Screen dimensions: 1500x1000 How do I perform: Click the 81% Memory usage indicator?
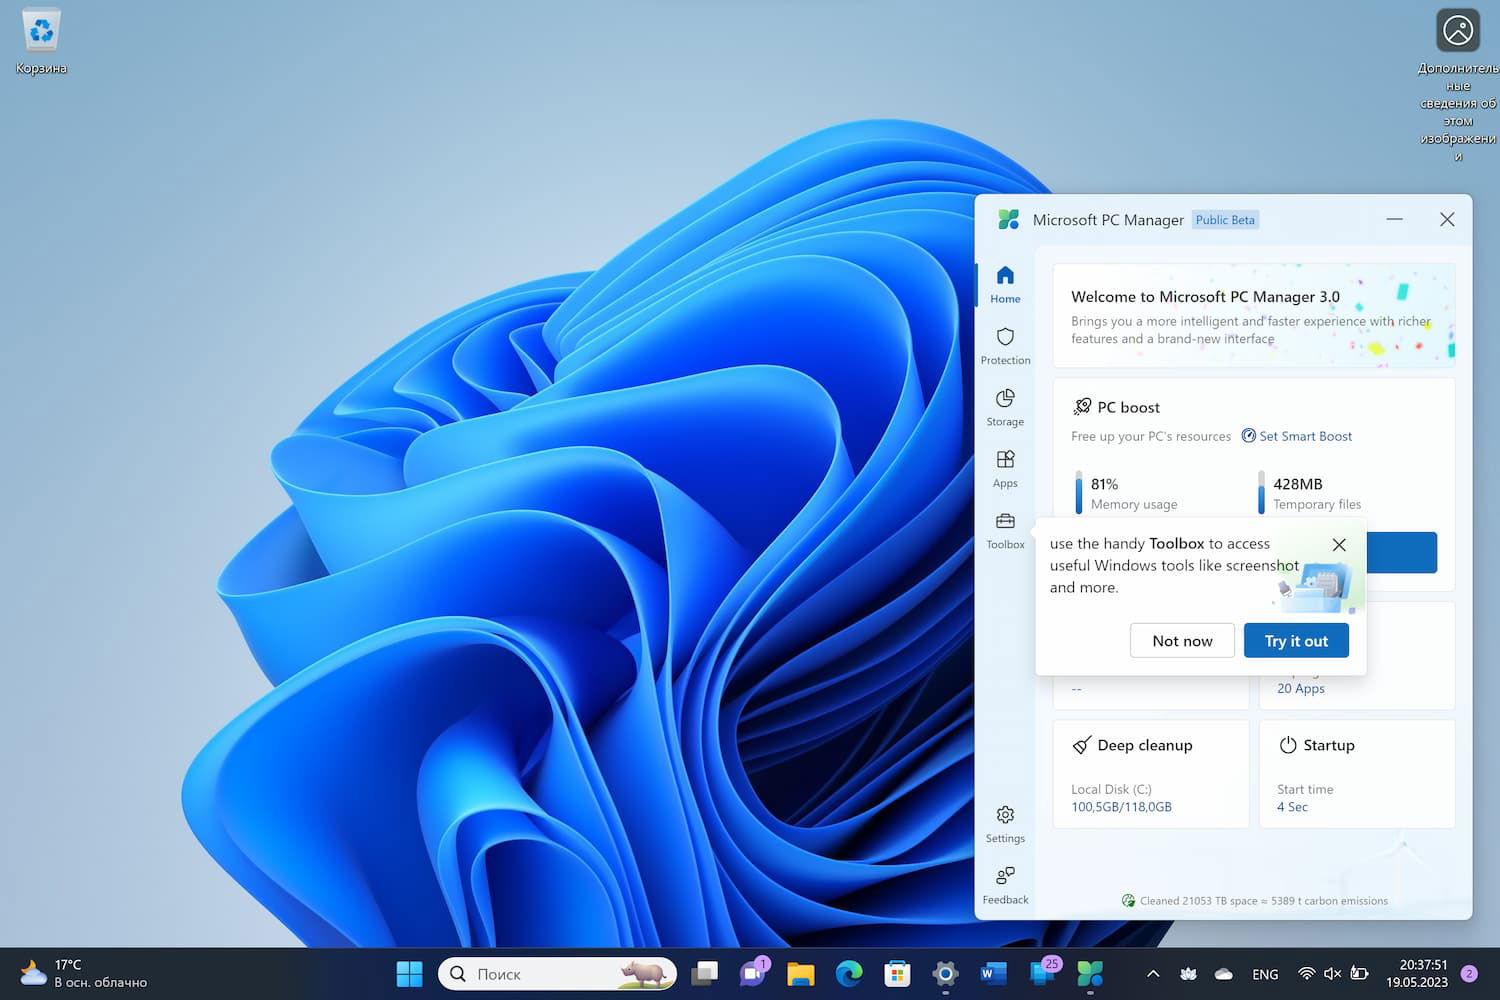click(1127, 493)
